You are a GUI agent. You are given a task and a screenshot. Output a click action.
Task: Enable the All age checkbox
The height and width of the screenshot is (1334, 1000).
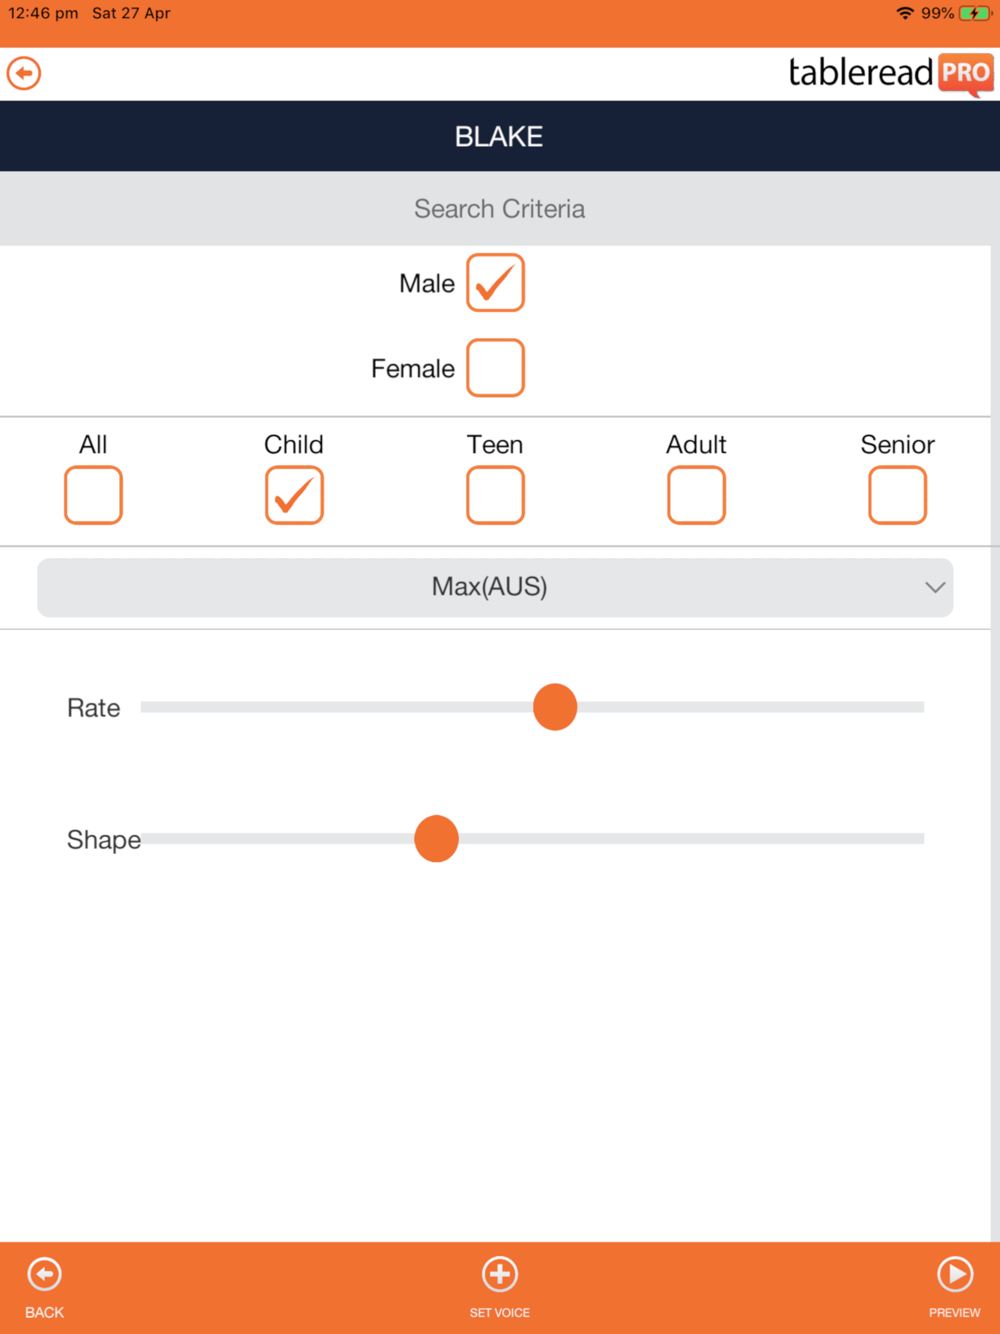coord(93,495)
